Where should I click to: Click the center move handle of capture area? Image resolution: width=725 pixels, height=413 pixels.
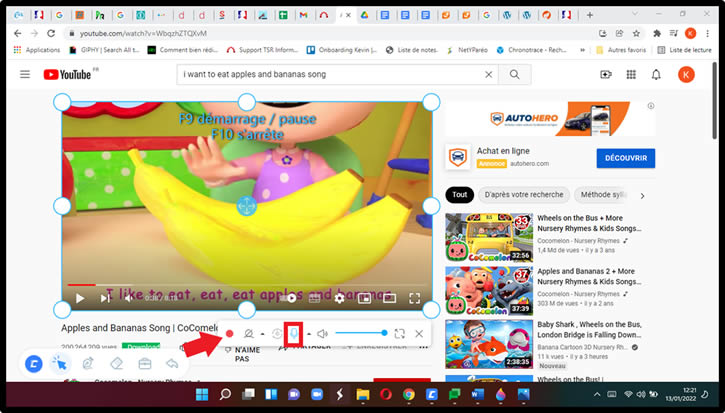pos(246,206)
